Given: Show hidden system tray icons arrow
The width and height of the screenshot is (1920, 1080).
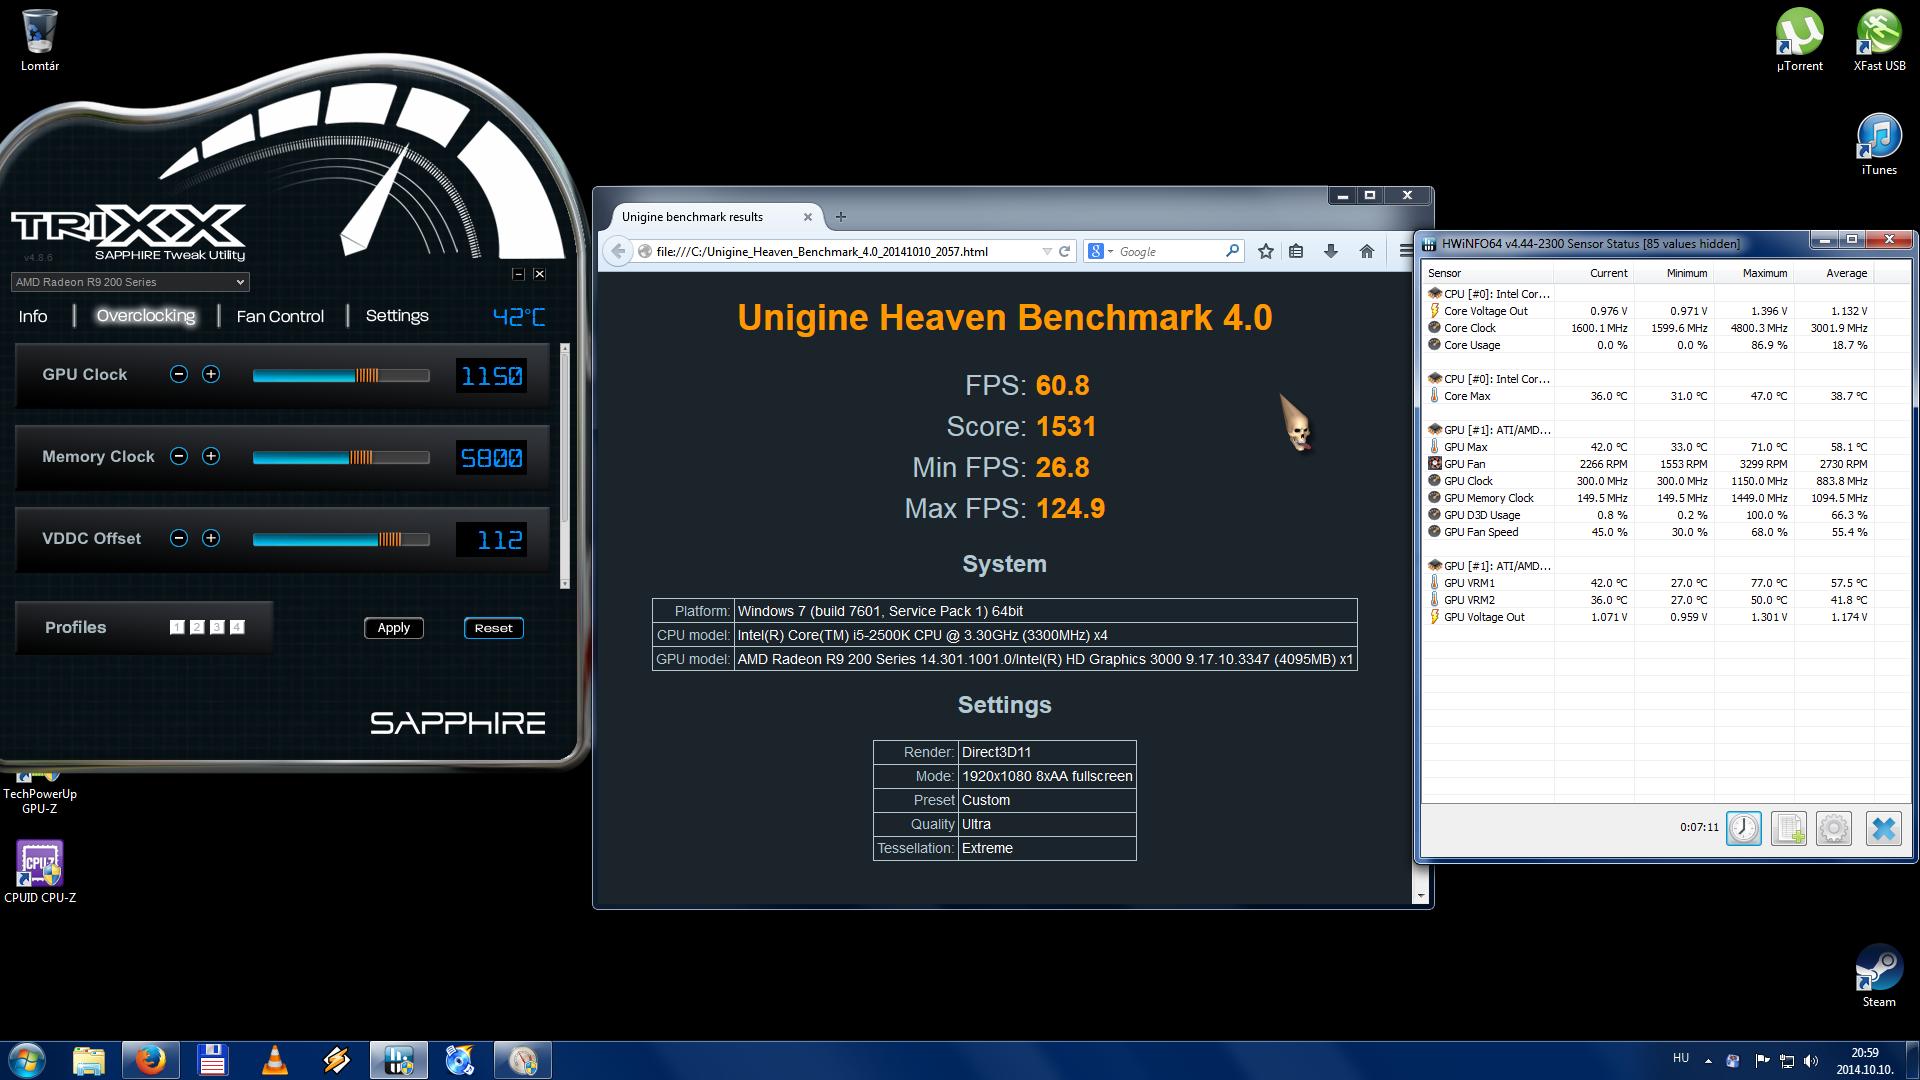Looking at the screenshot, I should 1708,1060.
